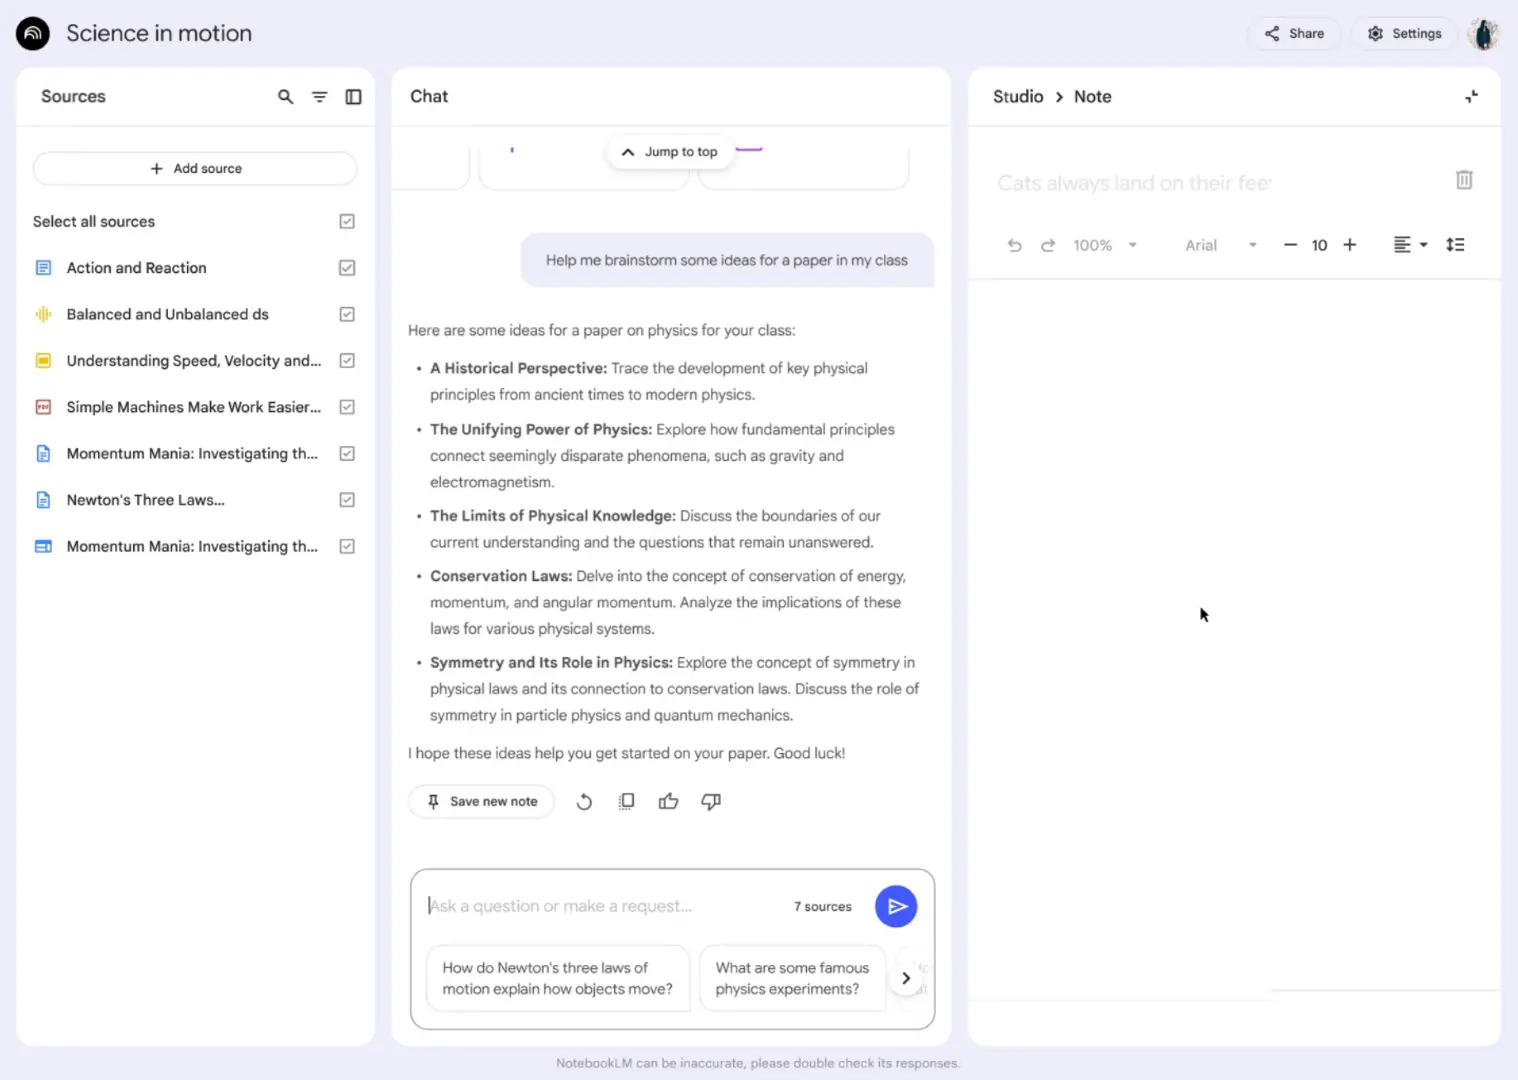Click the thumbs up icon on response
Screen dimensions: 1518x1080
pyautogui.click(x=668, y=801)
